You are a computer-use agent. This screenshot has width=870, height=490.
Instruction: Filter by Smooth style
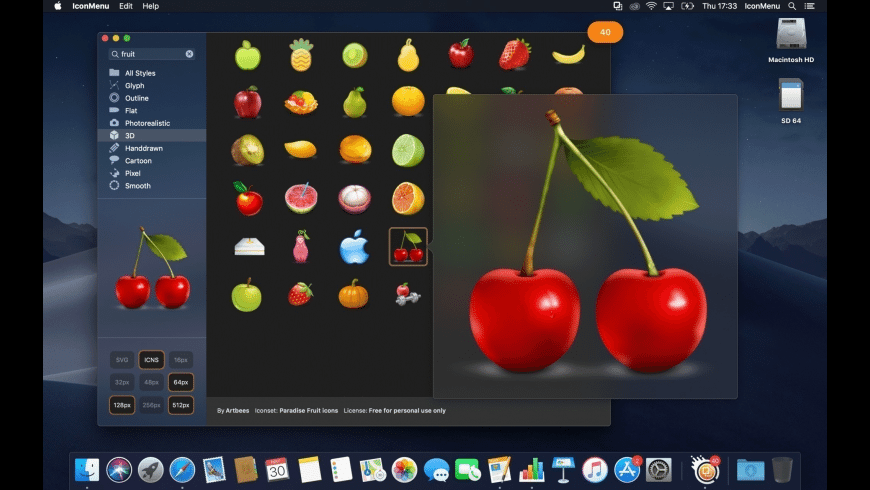[x=152, y=185]
